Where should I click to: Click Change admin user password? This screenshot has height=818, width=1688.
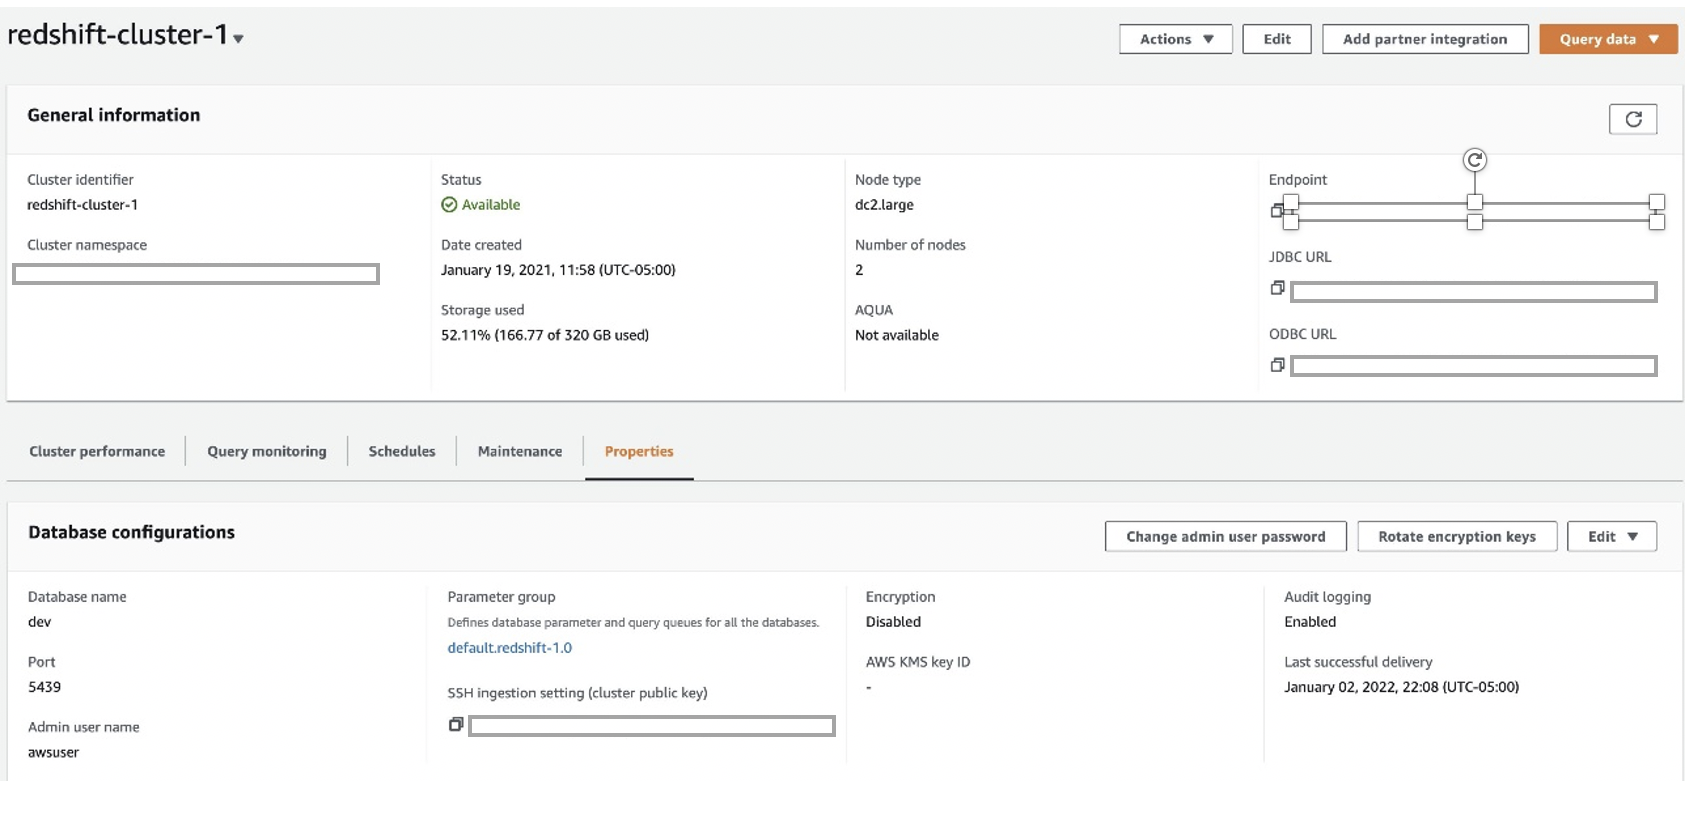[1226, 536]
